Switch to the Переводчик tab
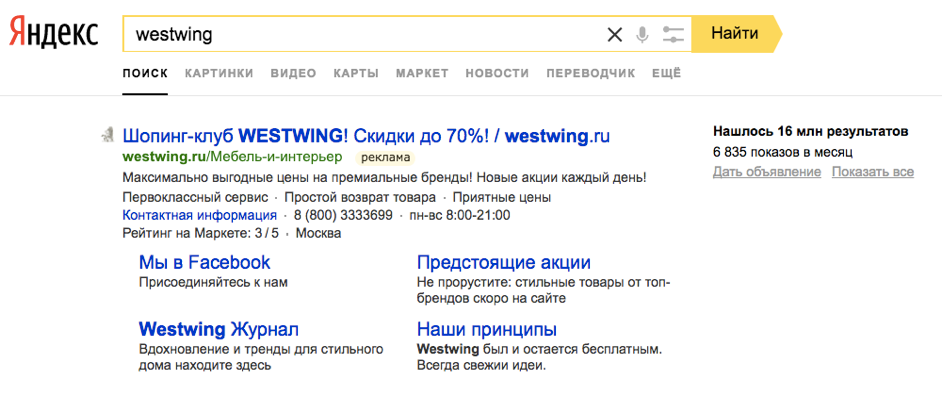This screenshot has width=942, height=396. [591, 73]
